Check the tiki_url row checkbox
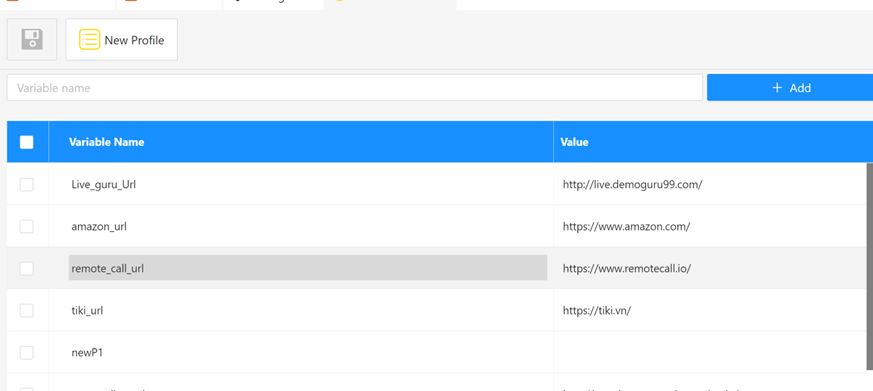873x391 pixels. click(x=27, y=310)
